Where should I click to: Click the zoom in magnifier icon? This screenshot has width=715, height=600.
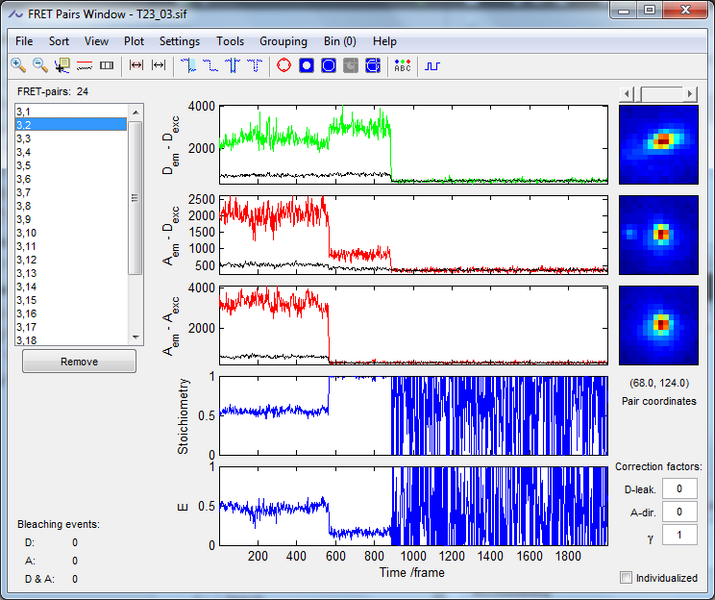tap(18, 65)
